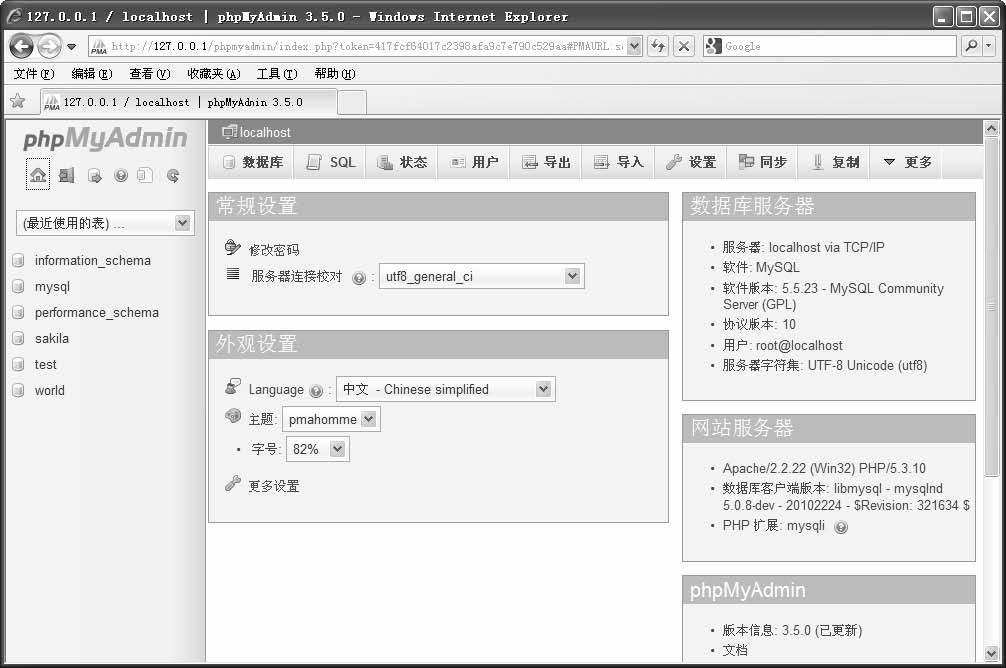Click the localhost server icon in breadcrumb
This screenshot has width=1006, height=668.
pos(228,132)
